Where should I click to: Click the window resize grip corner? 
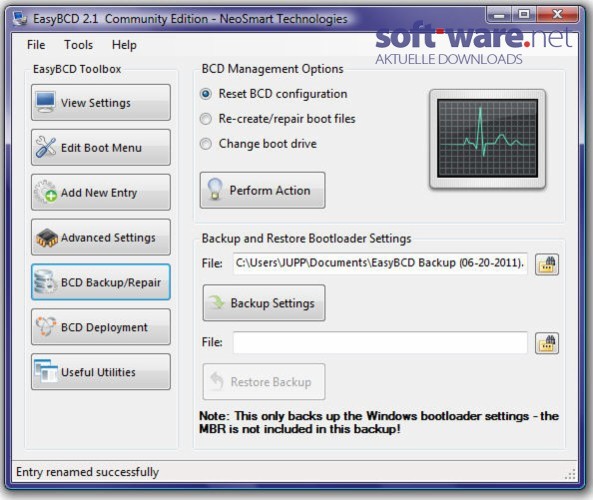click(x=570, y=474)
